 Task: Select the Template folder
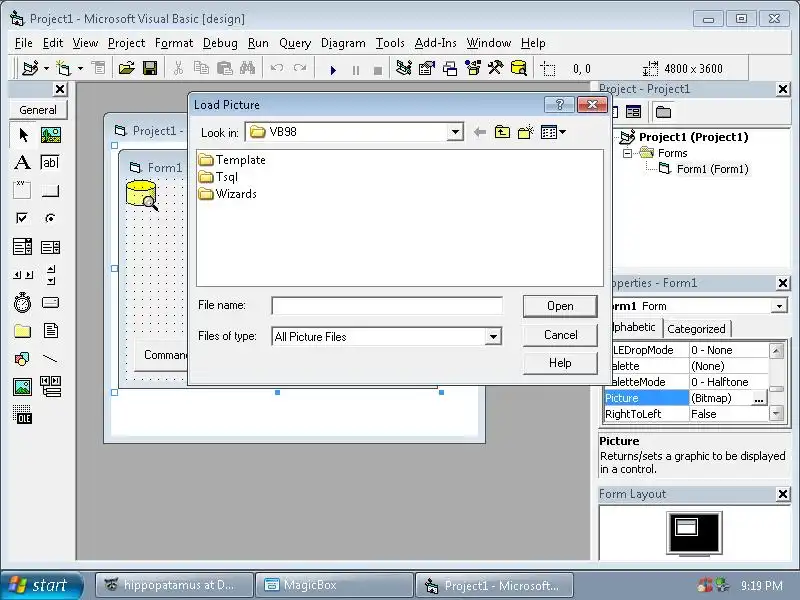click(232, 160)
